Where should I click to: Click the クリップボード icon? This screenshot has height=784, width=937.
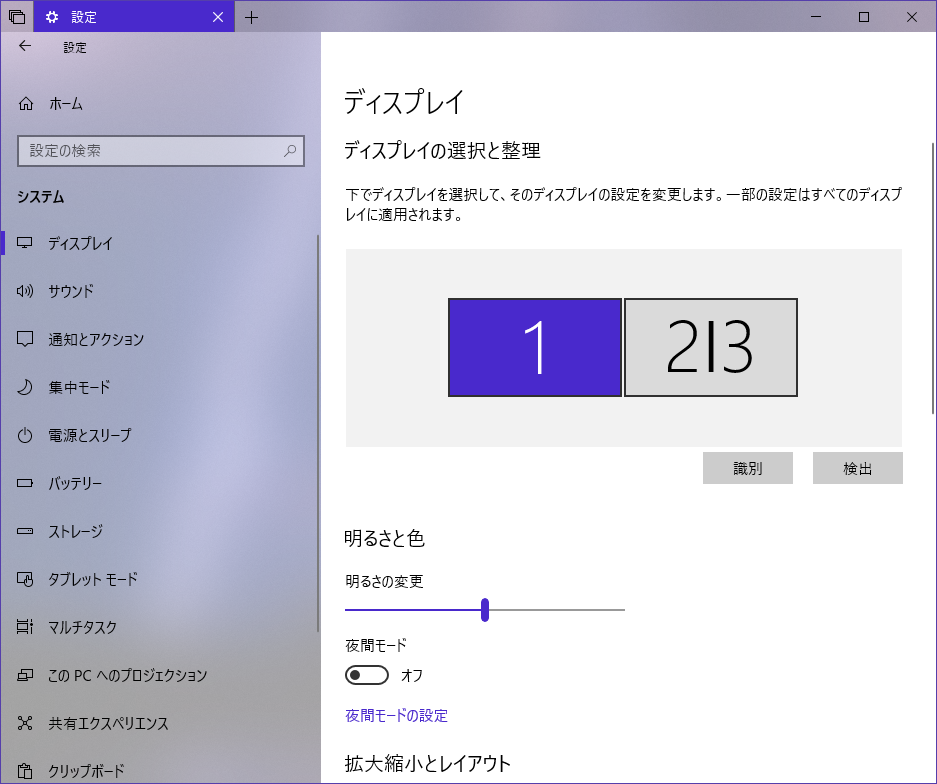click(25, 771)
